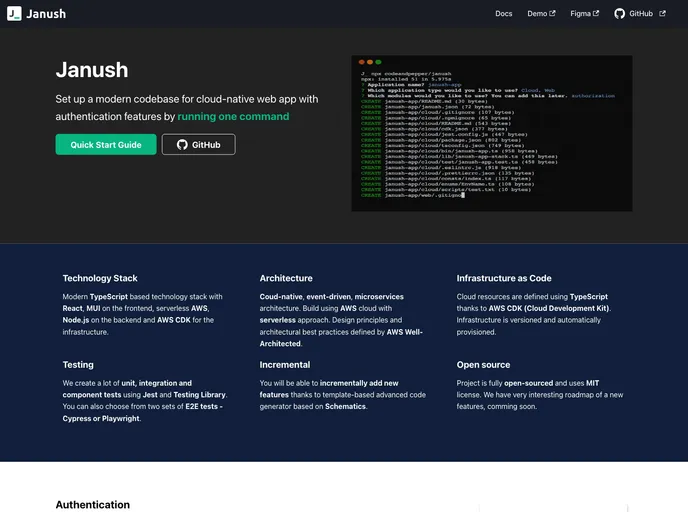Screen dimensions: 688x512
Task: Open the Demo navigation link
Action: (537, 14)
